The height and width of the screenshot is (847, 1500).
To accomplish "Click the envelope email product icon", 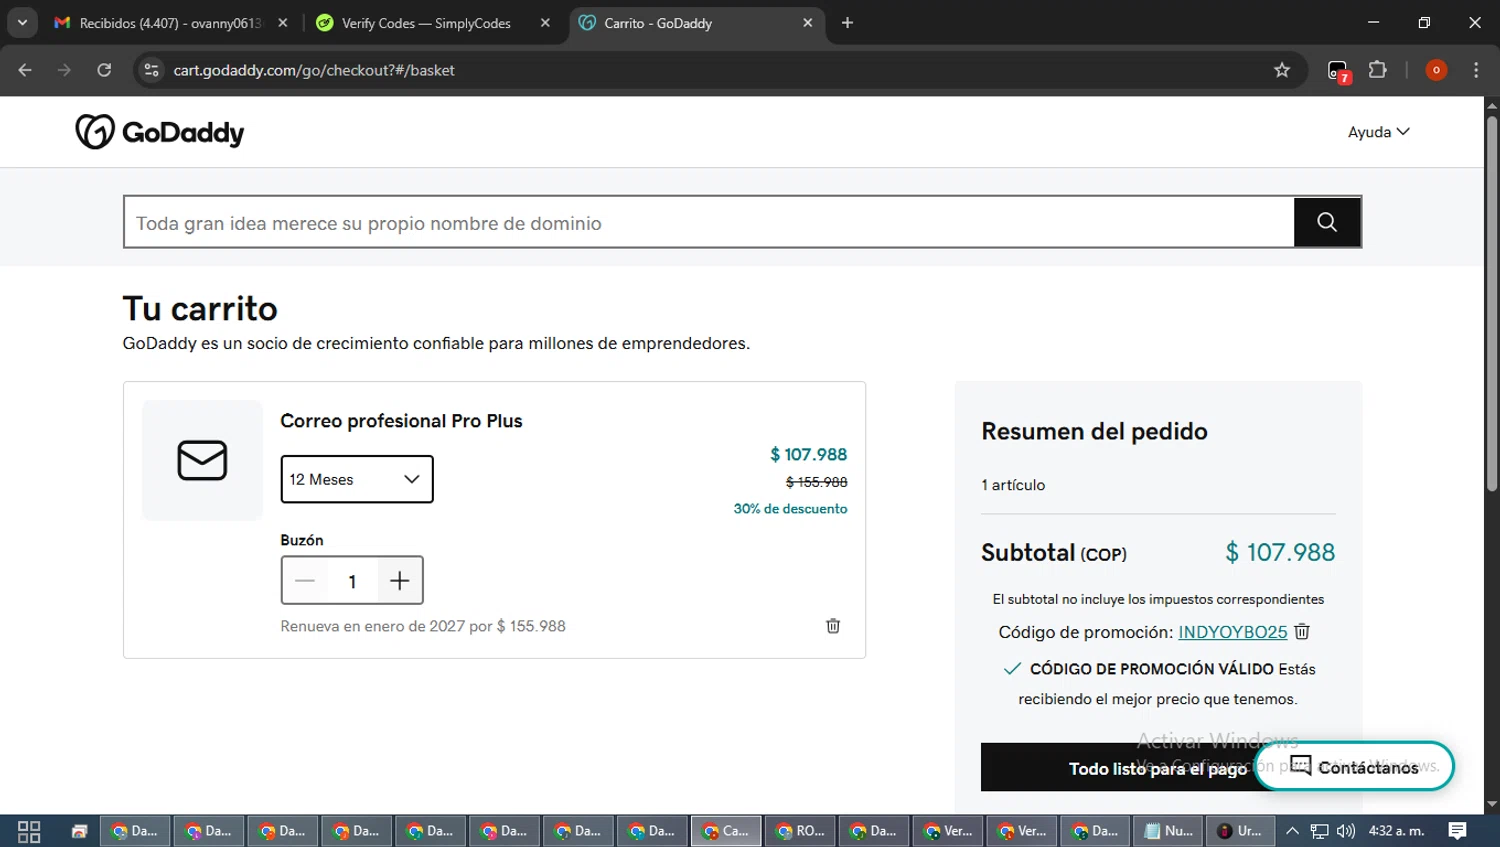I will pyautogui.click(x=202, y=460).
